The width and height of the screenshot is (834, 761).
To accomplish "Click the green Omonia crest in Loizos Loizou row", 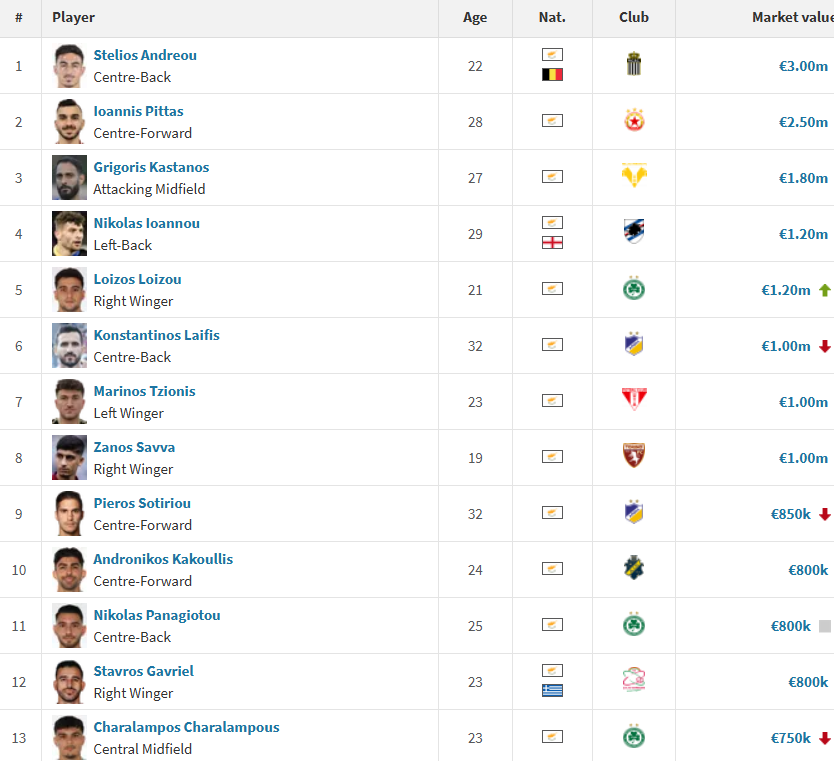I will 634,288.
